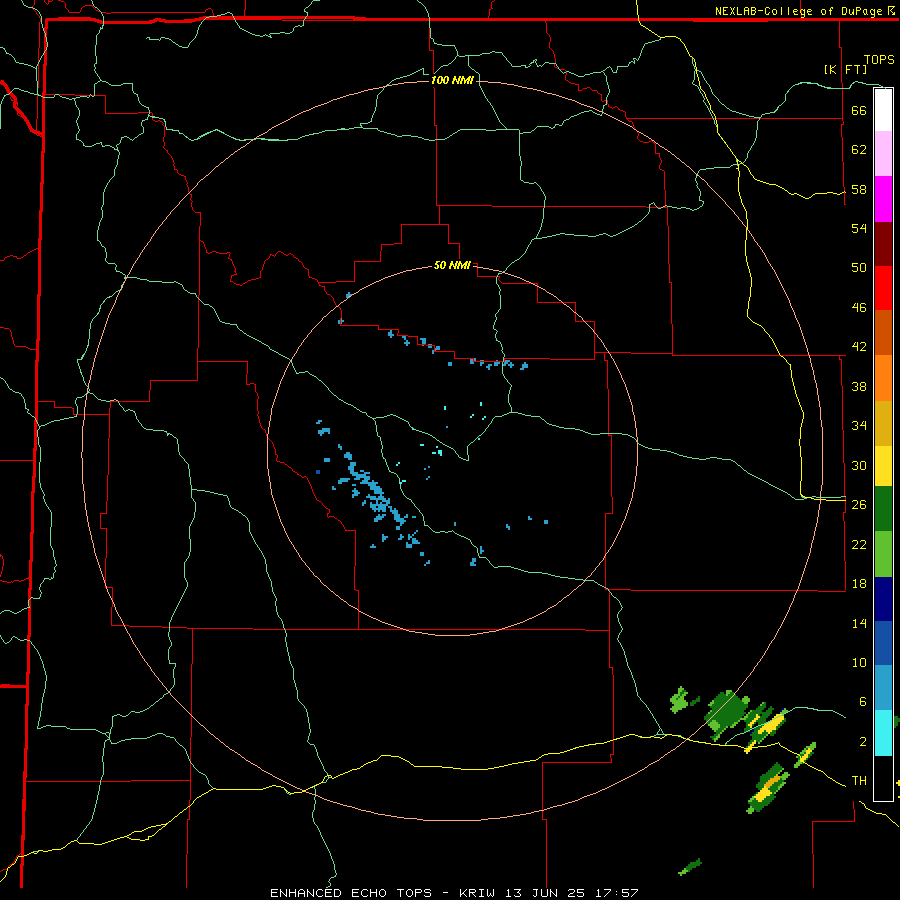Viewport: 900px width, 900px height.
Task: Click the orange band near 38-42 kft
Action: [x=883, y=378]
